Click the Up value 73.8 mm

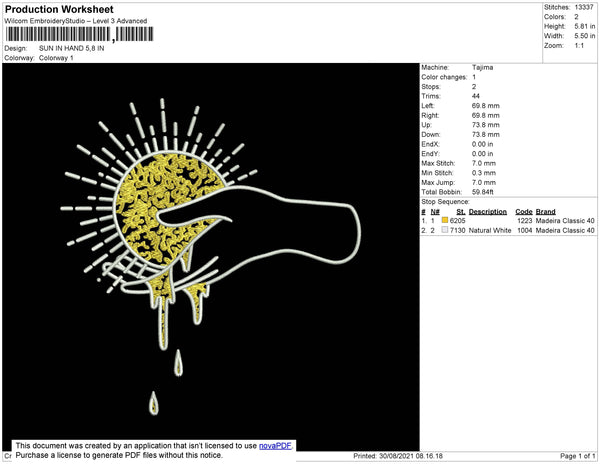tap(486, 125)
